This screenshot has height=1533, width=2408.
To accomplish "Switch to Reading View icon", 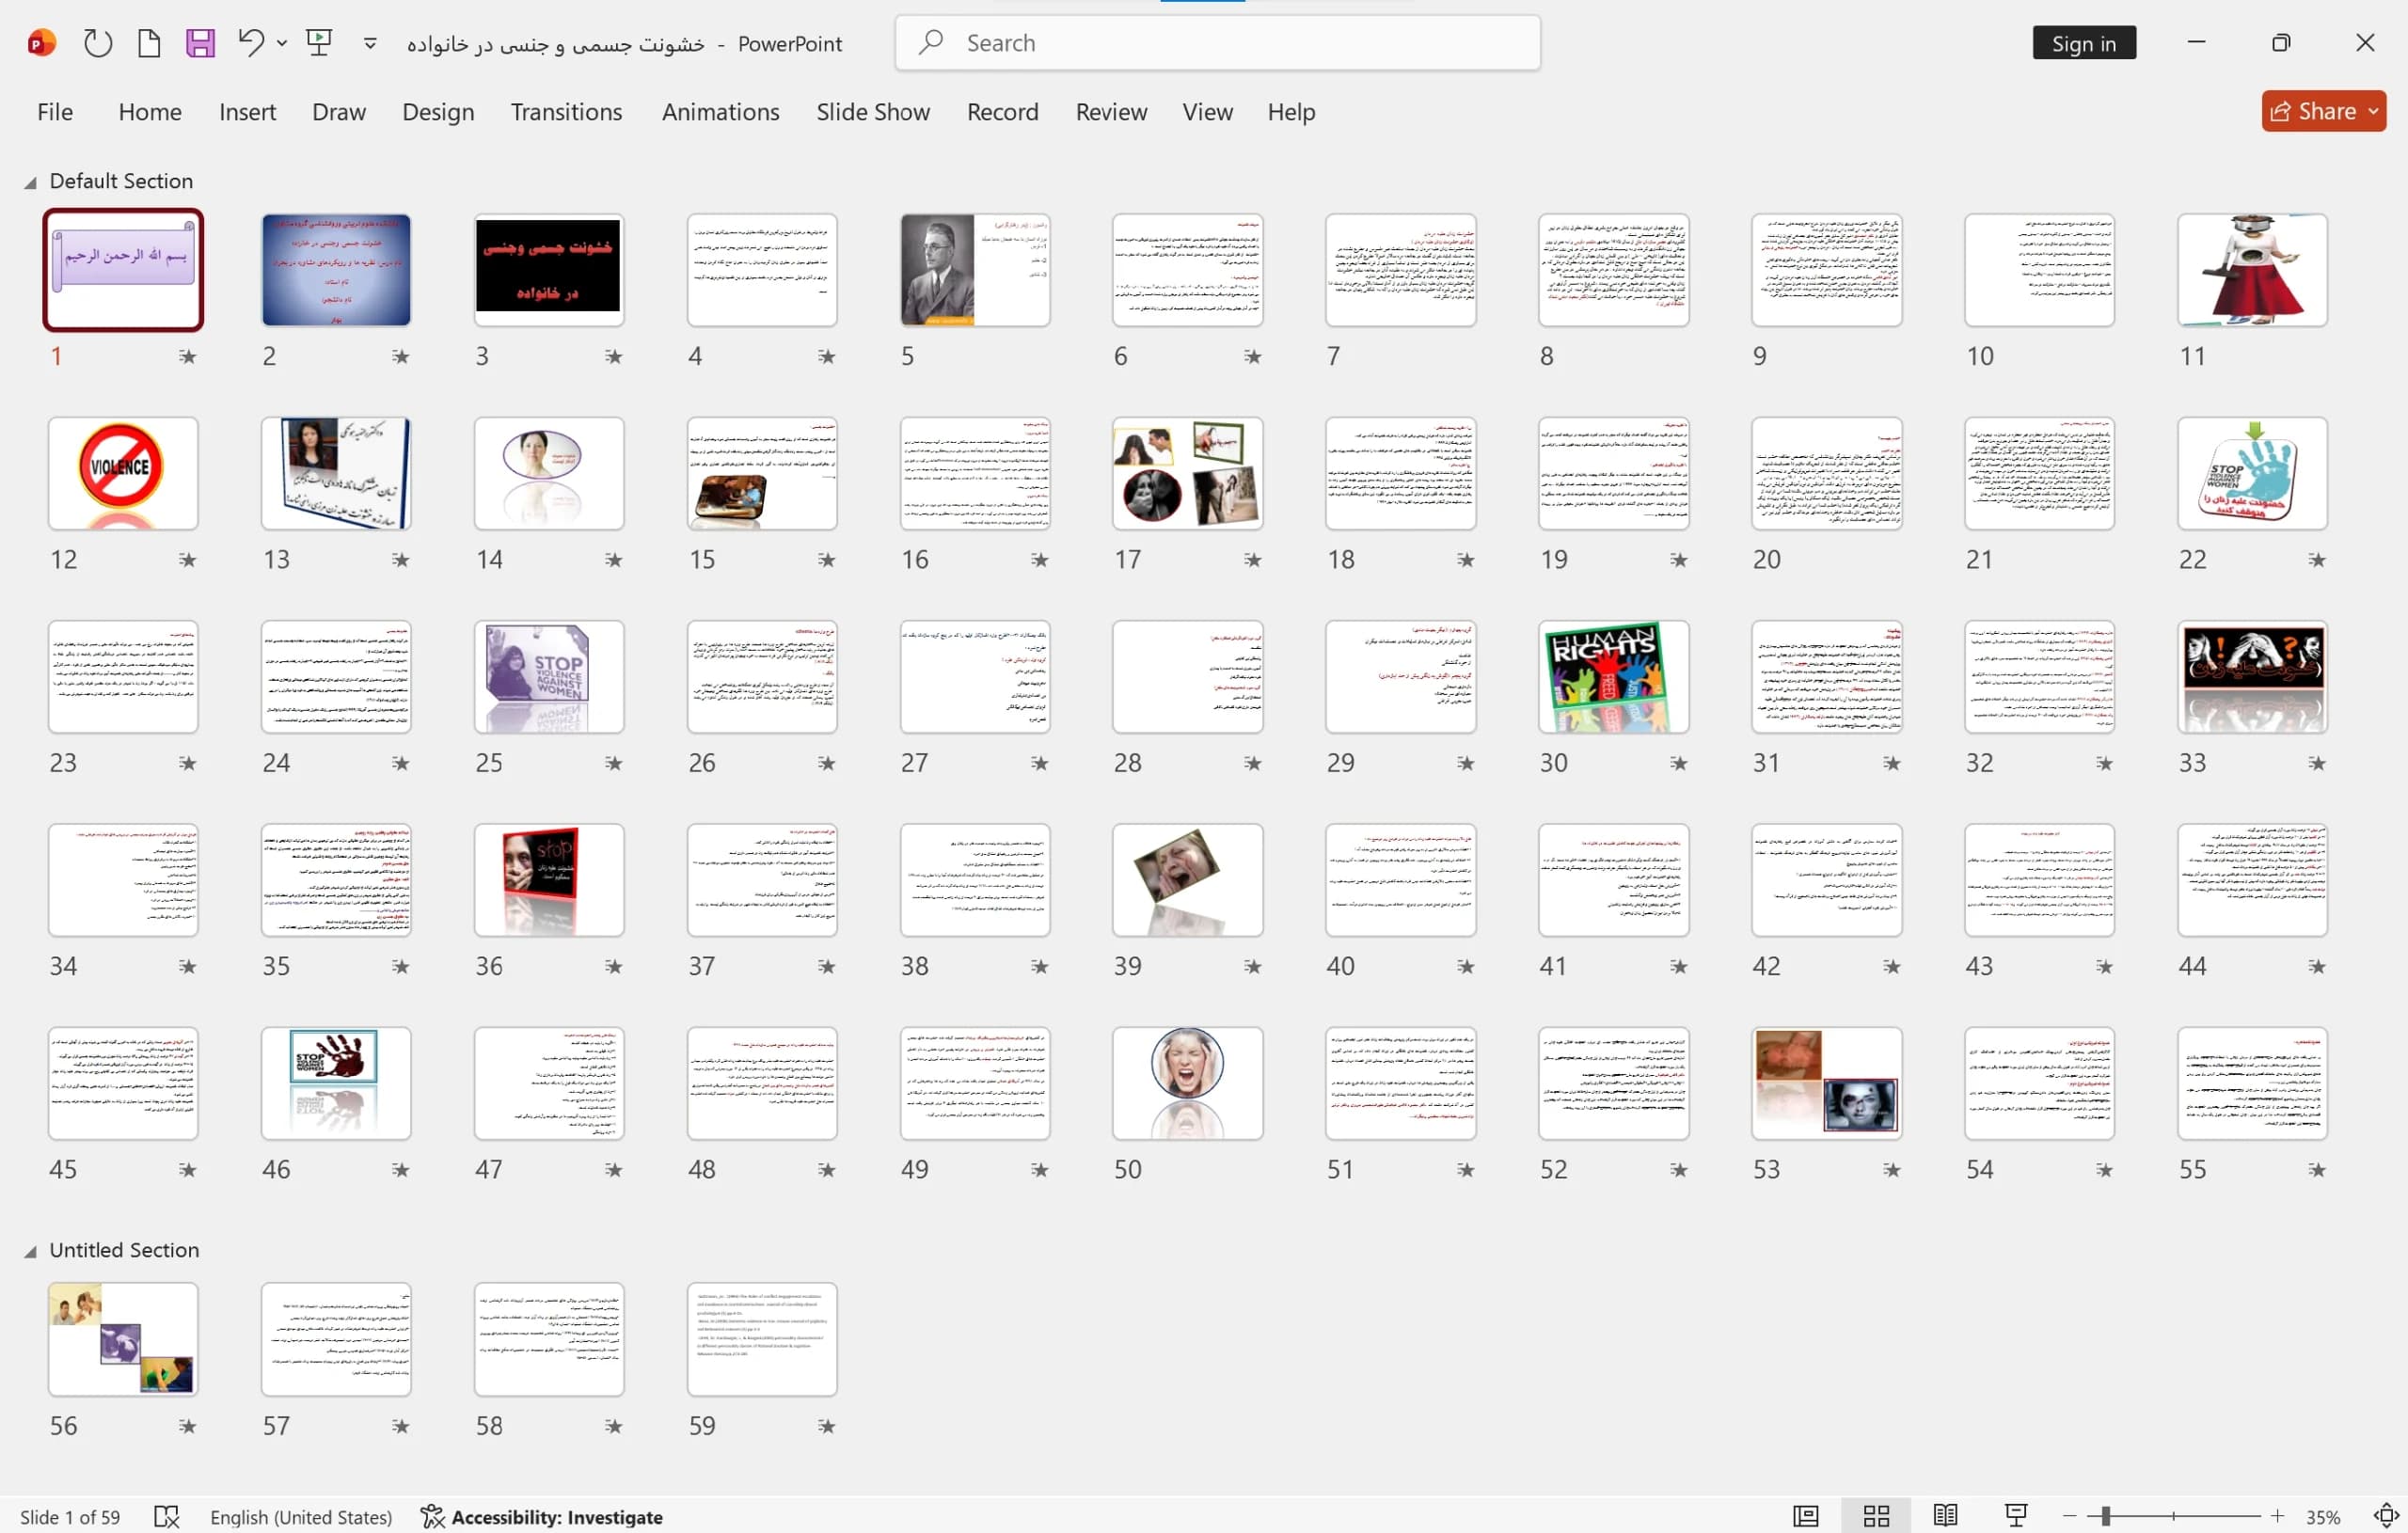I will (1945, 1515).
